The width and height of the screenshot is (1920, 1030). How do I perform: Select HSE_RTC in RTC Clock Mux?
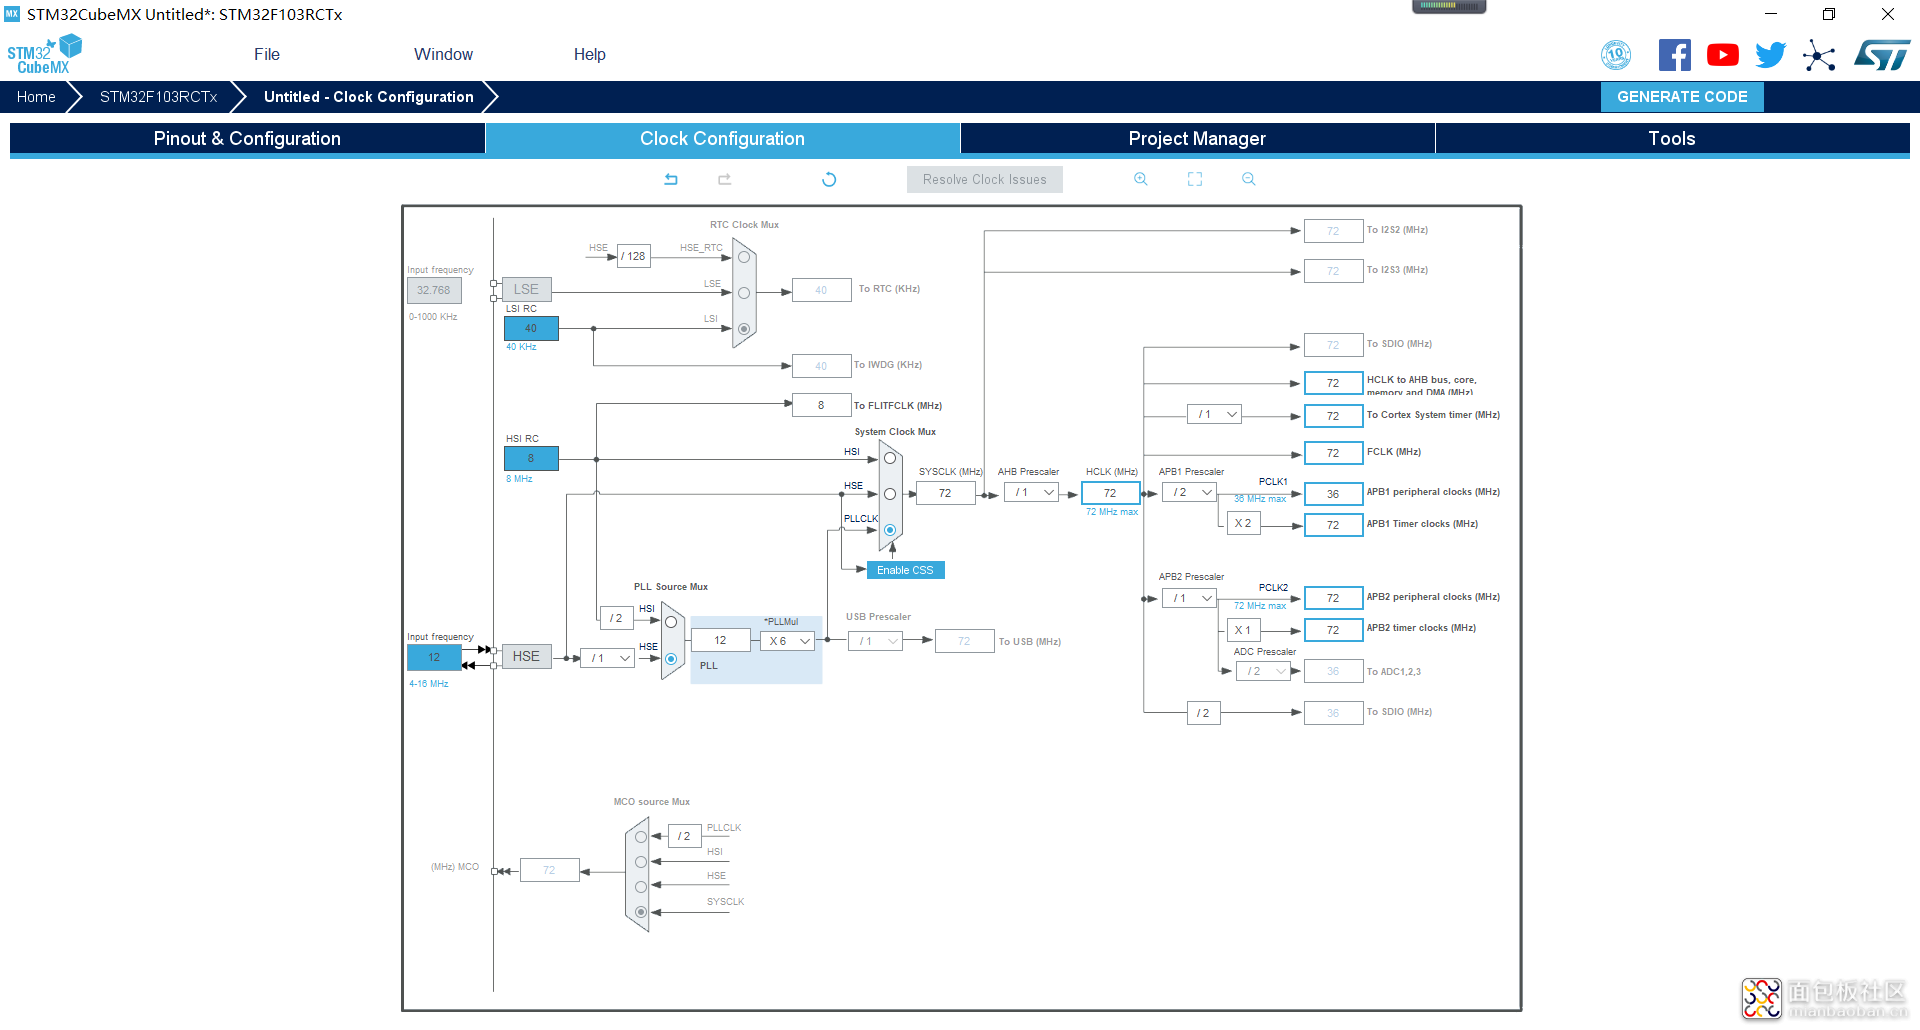[x=744, y=257]
